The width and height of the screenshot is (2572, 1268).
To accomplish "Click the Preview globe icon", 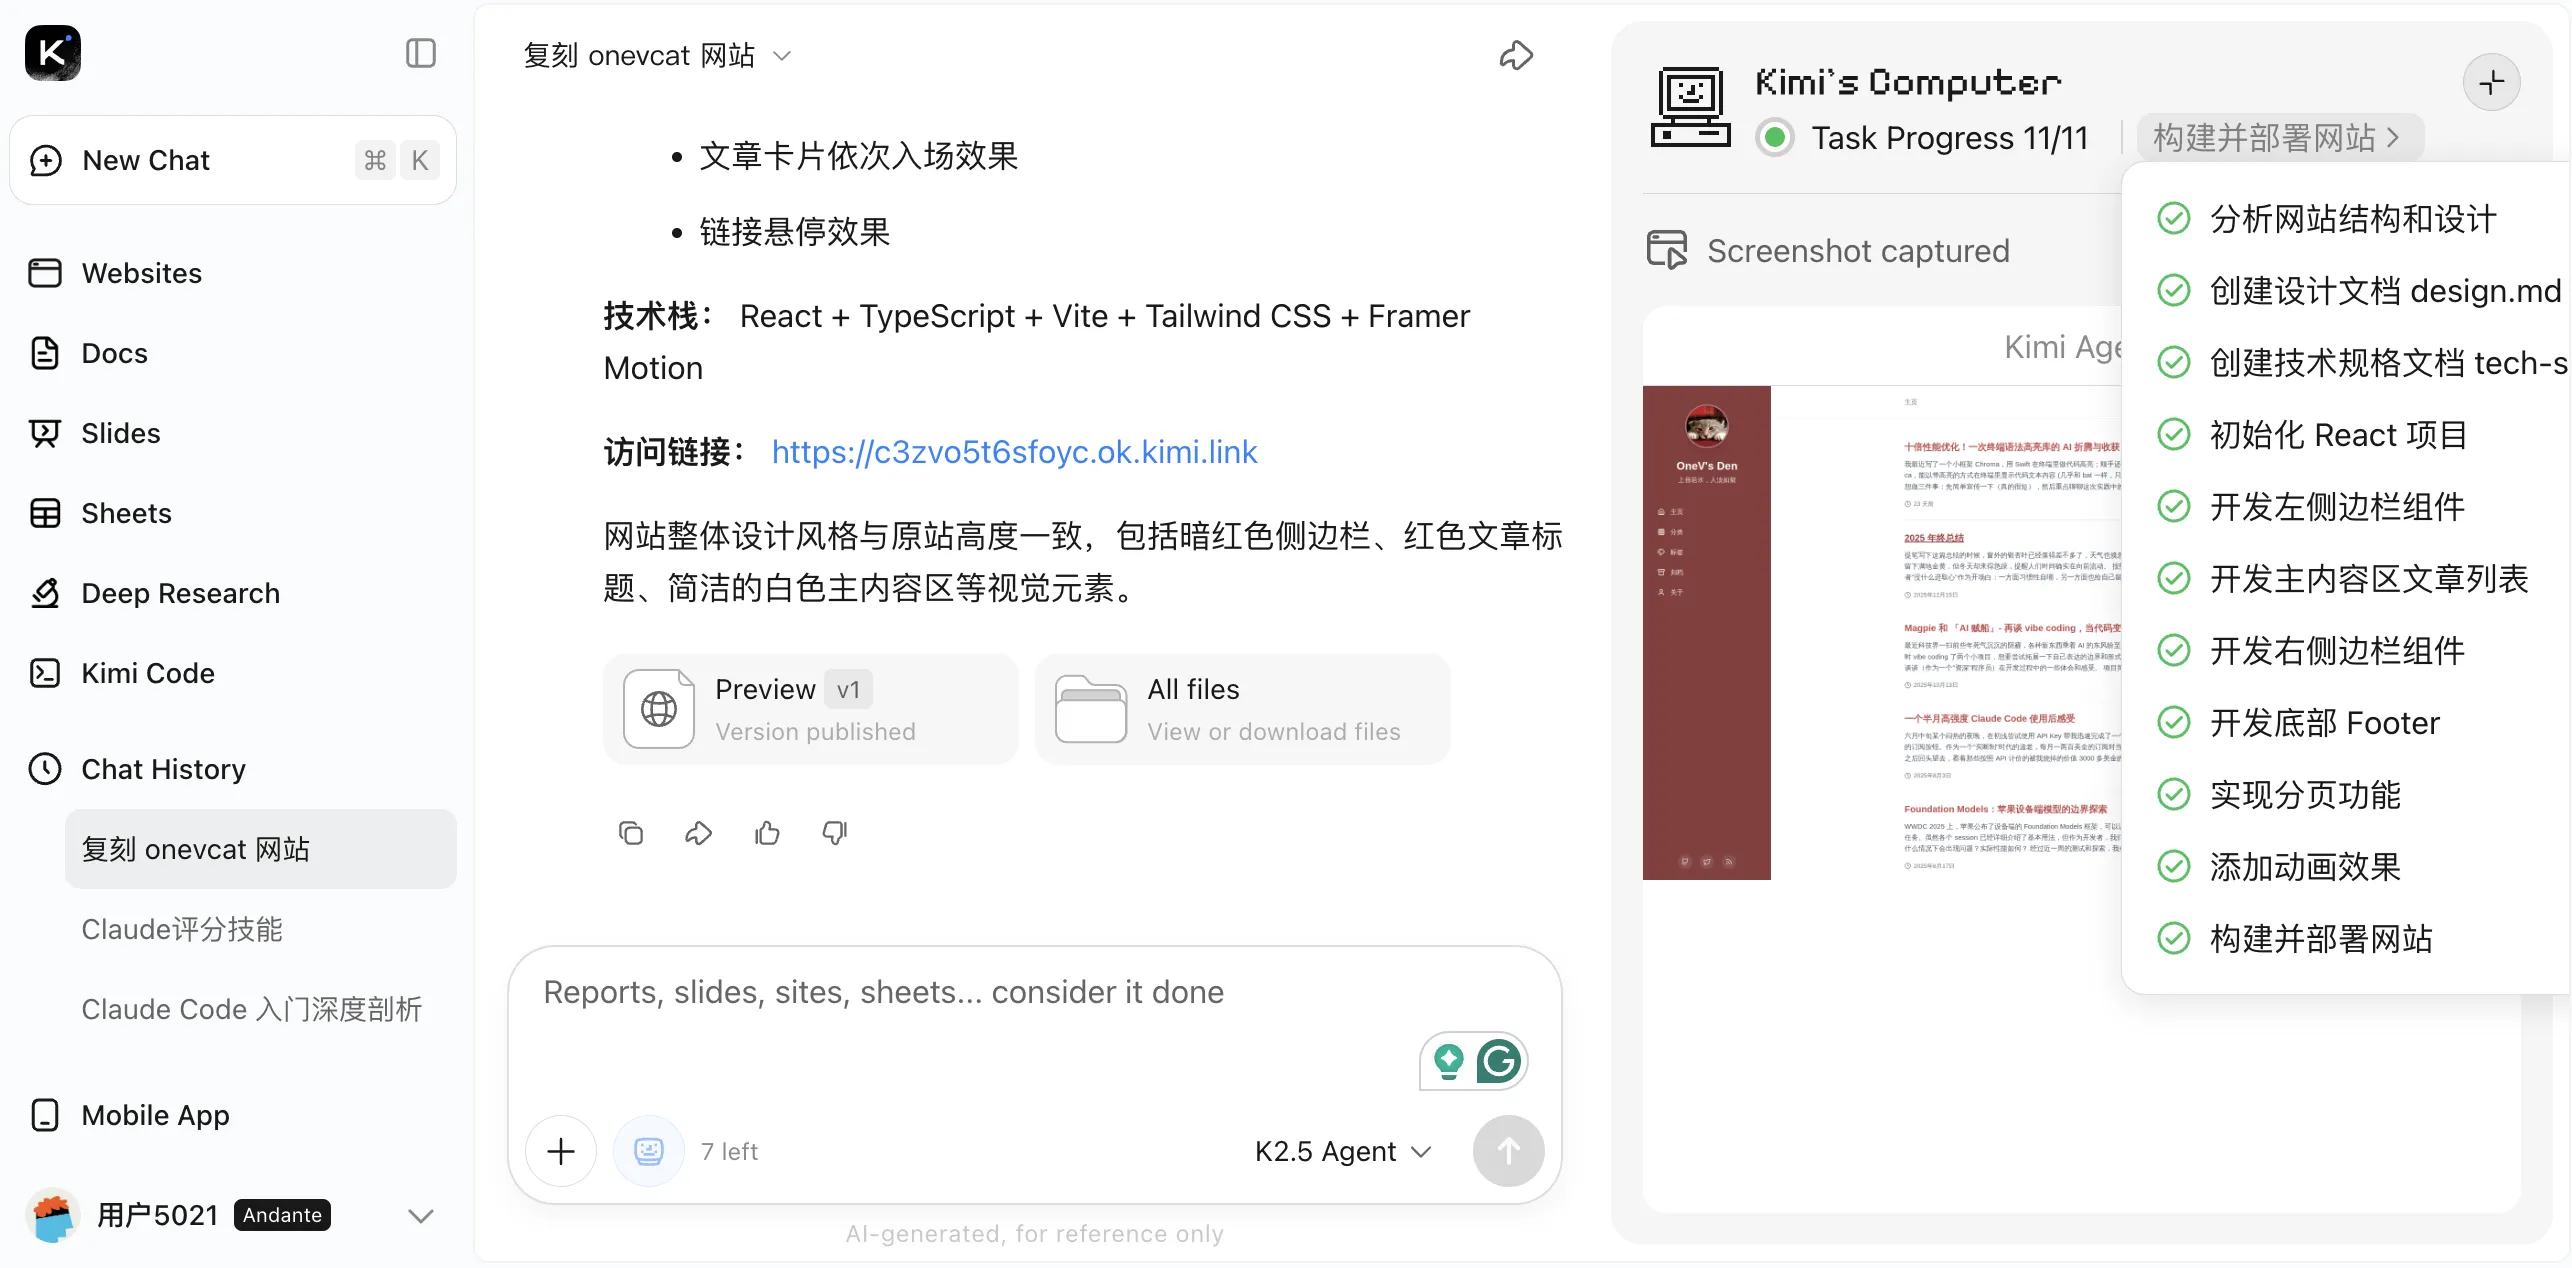I will pos(659,709).
